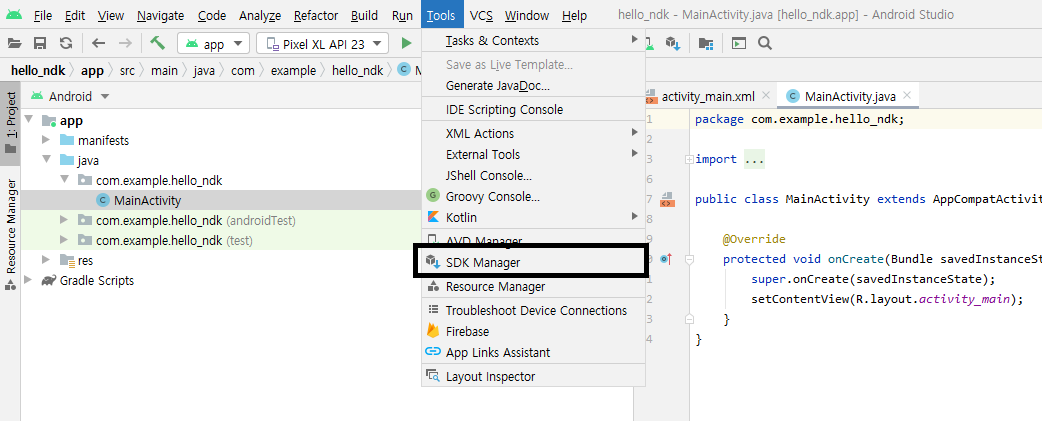Click the R.layout.activity_main reference in code
This screenshot has height=421, width=1042.
[935, 299]
